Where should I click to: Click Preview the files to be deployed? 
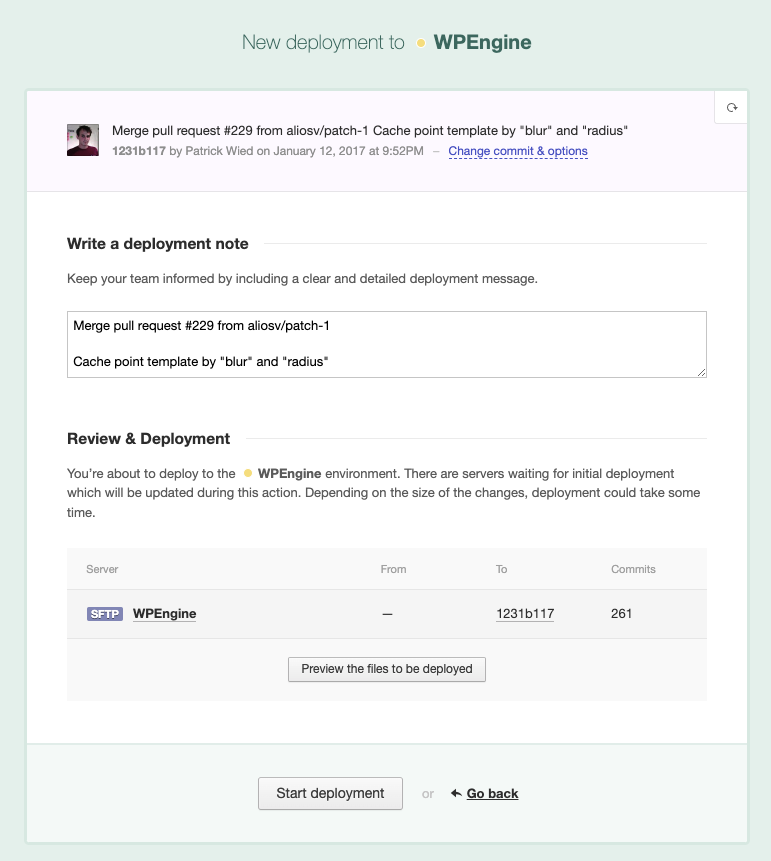[x=387, y=669]
